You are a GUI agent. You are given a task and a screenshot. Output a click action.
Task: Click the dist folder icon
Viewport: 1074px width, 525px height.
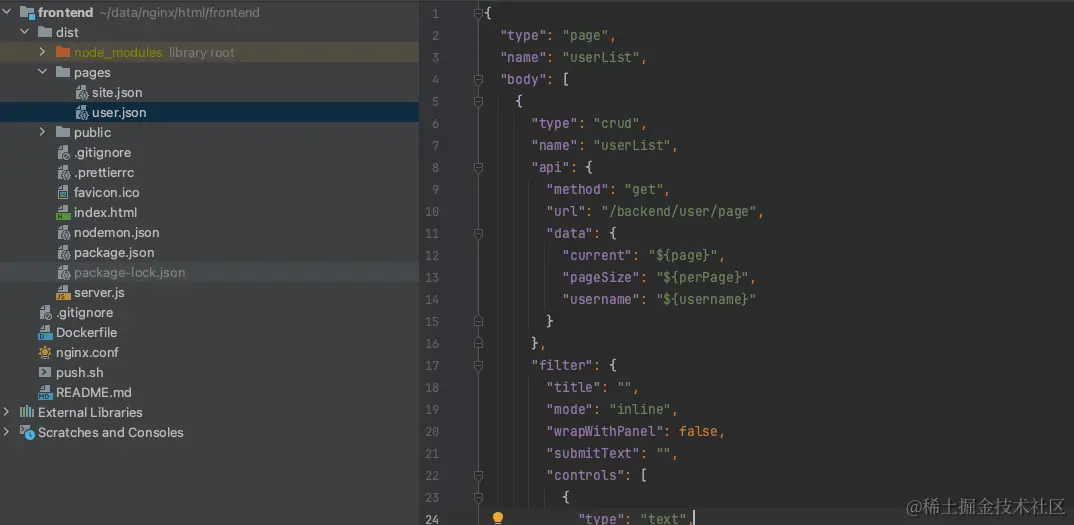pyautogui.click(x=45, y=32)
